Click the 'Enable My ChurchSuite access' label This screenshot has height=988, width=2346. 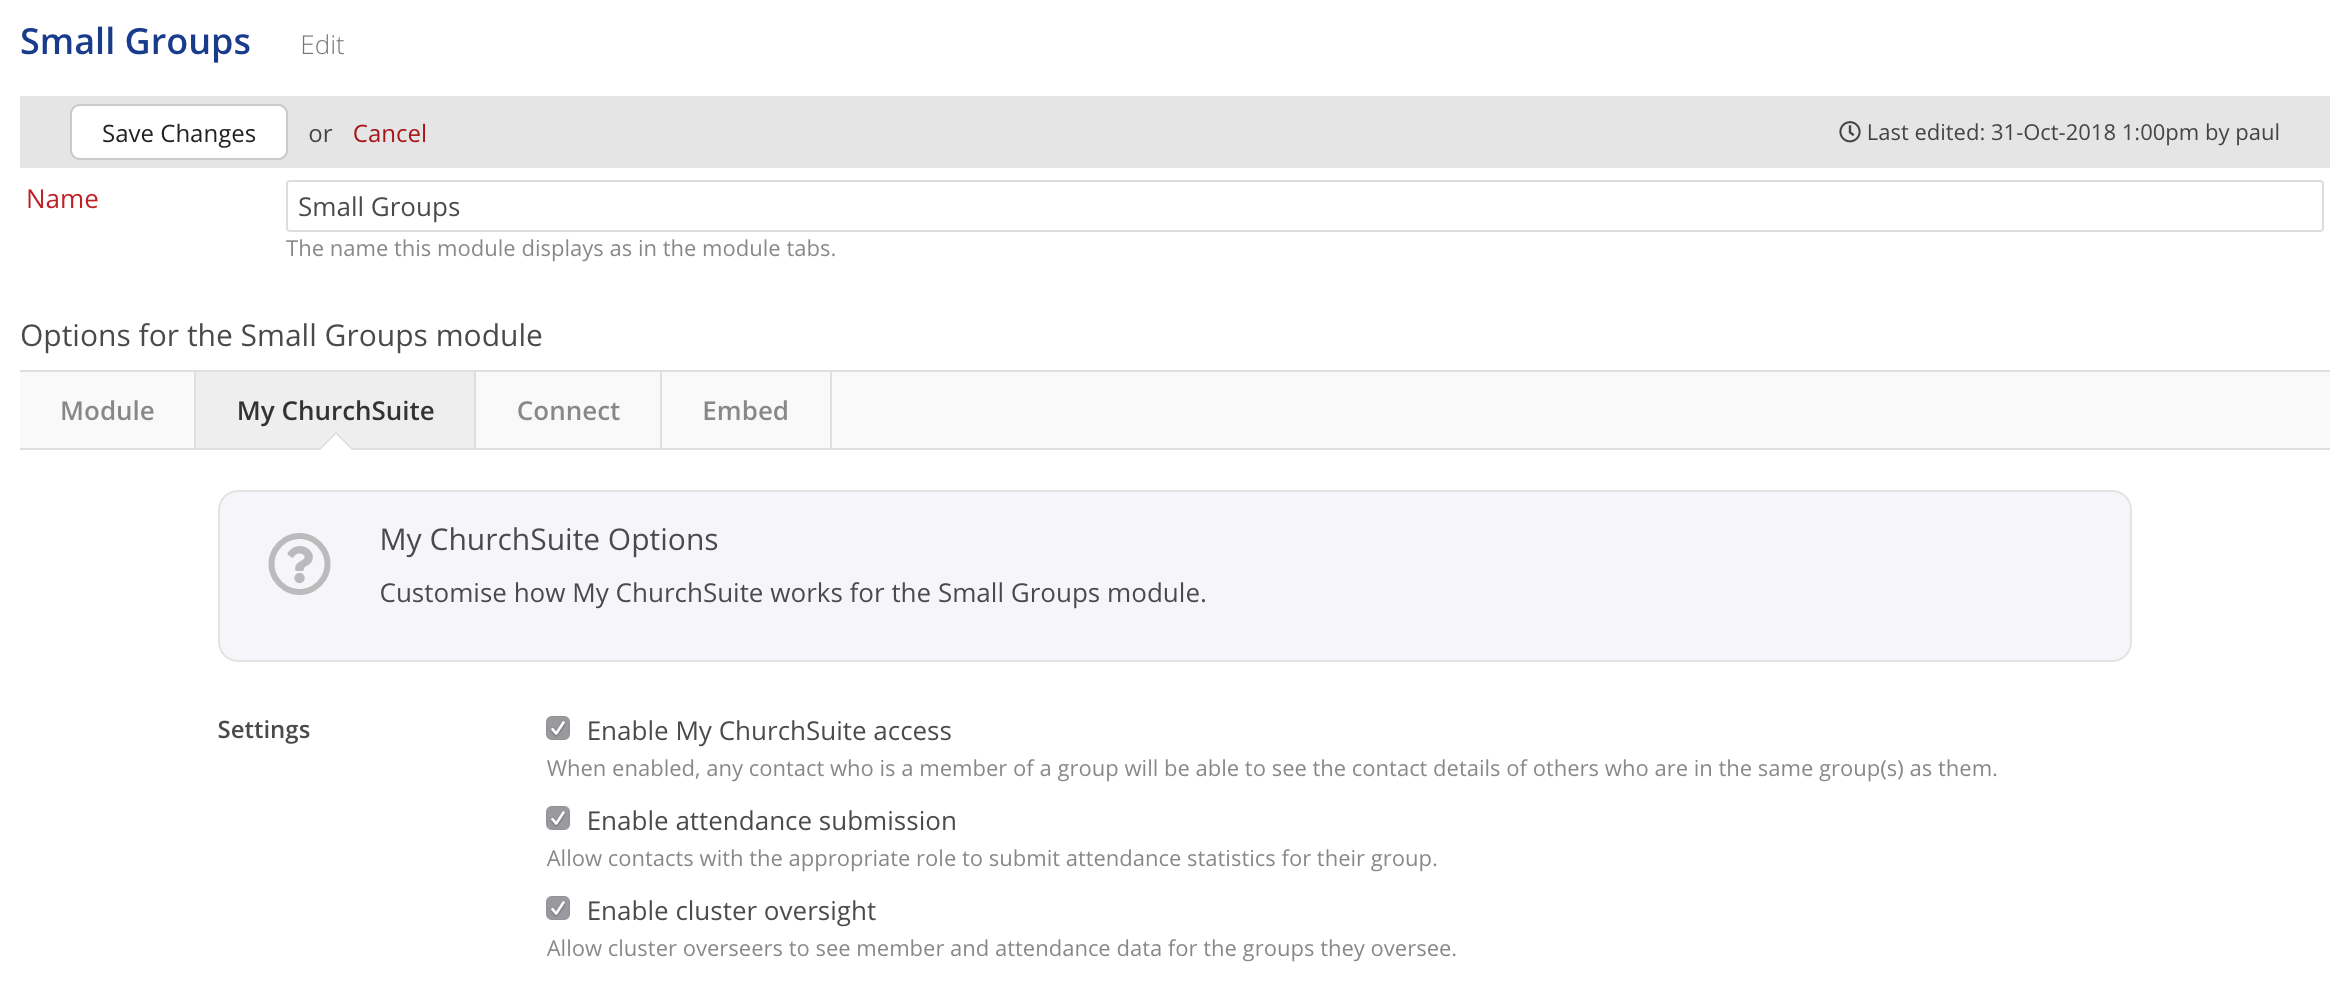(x=769, y=730)
